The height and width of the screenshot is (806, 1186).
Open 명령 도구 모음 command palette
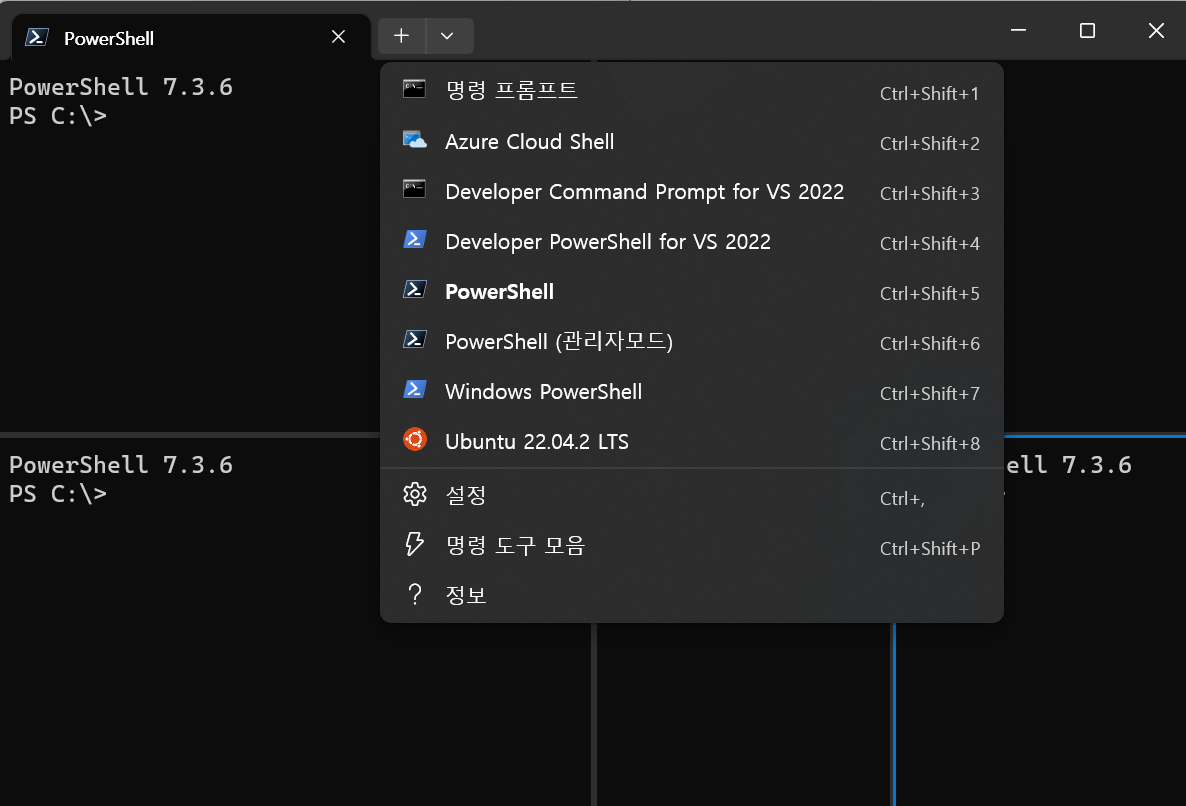[691, 546]
